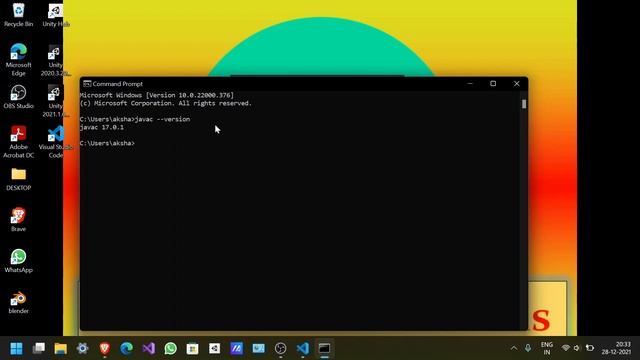This screenshot has width=640, height=360.
Task: Launch Microsoft Edge from the taskbar
Action: click(x=127, y=348)
